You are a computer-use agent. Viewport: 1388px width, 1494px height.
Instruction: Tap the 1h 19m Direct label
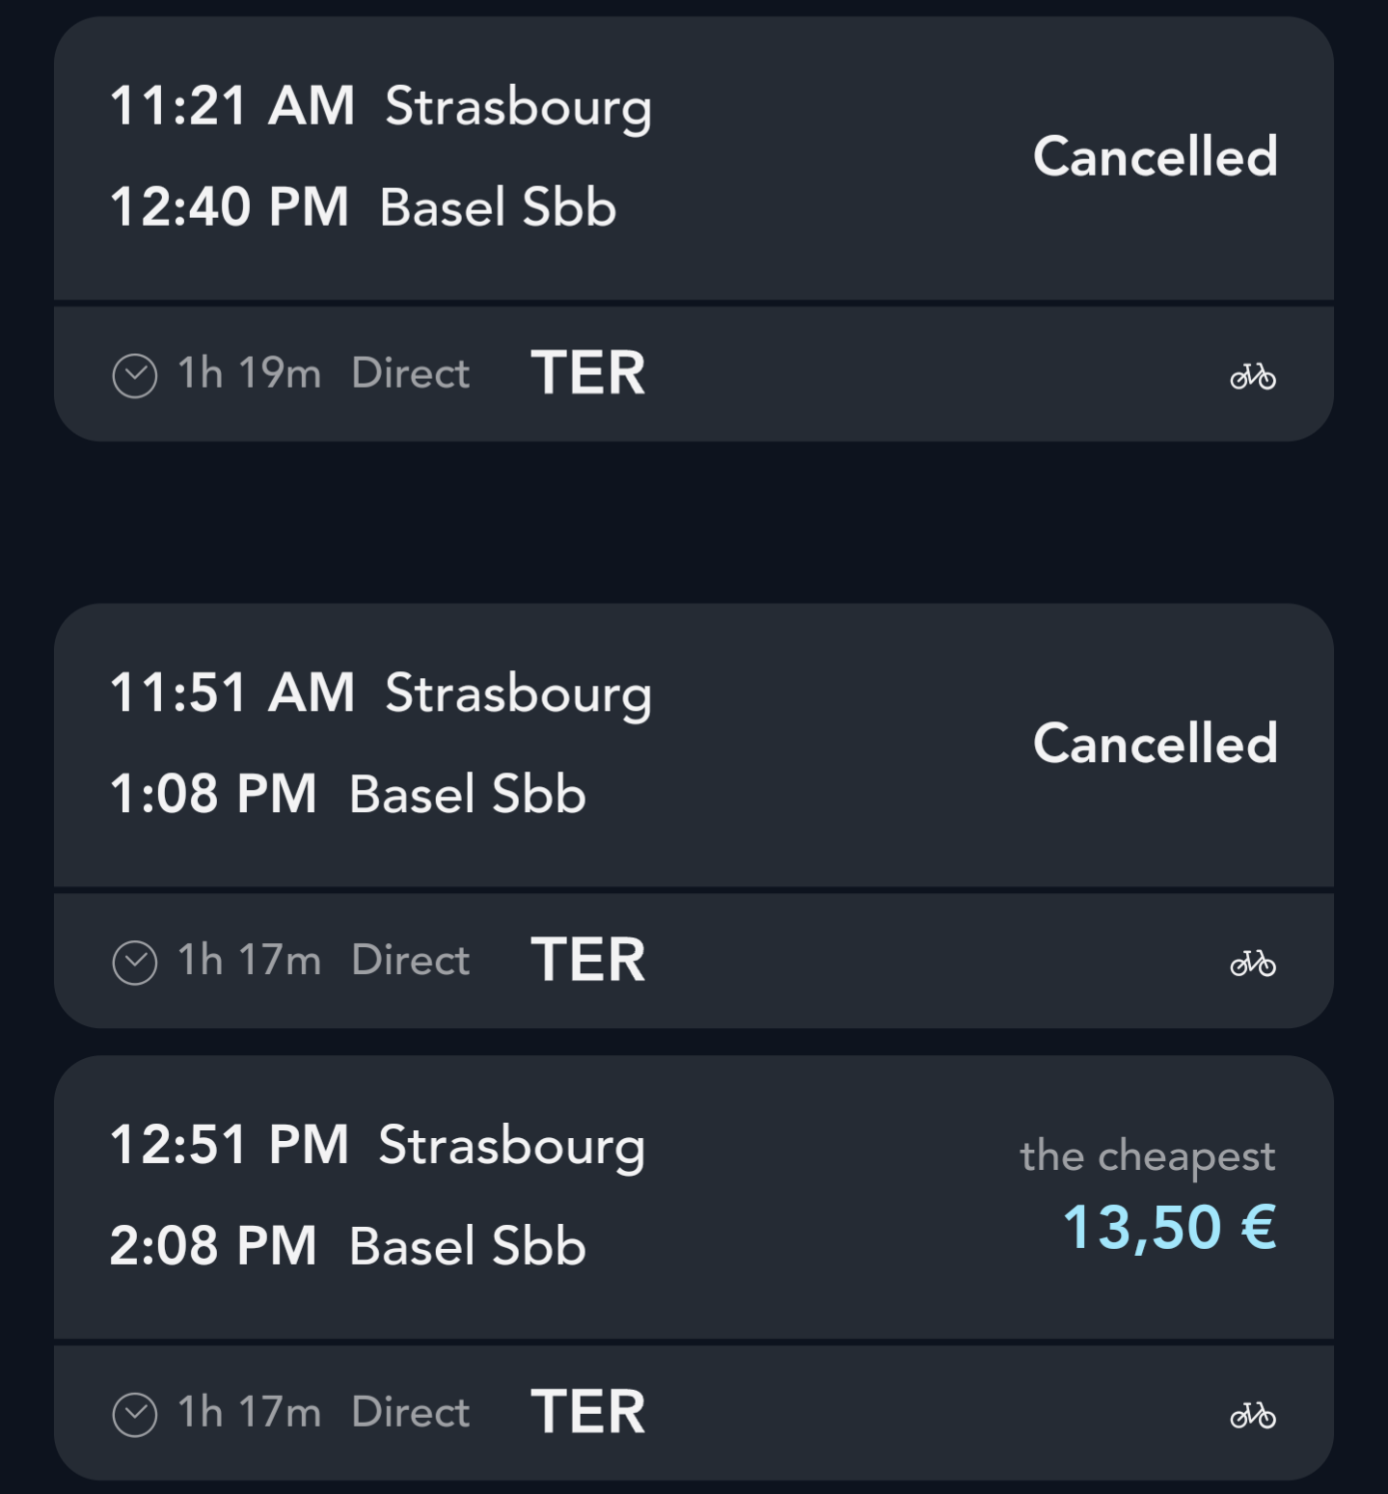click(x=323, y=374)
